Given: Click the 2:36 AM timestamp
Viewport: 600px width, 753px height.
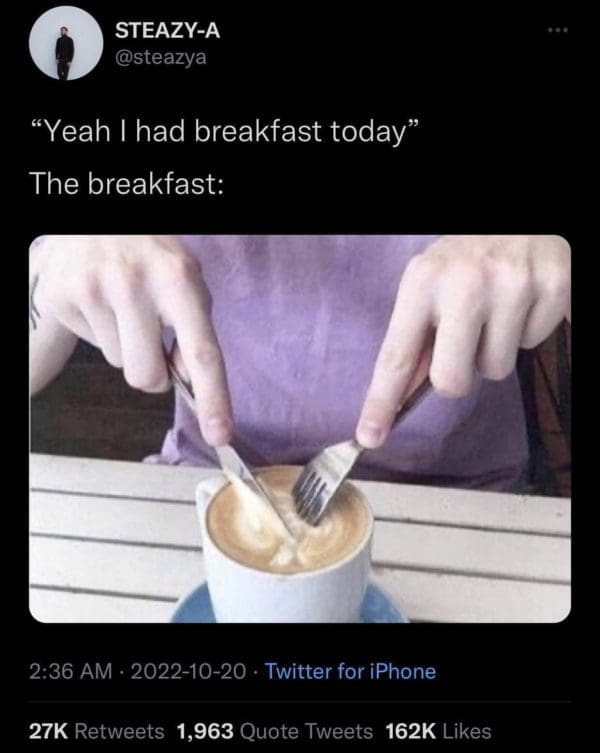Looking at the screenshot, I should coord(71,671).
